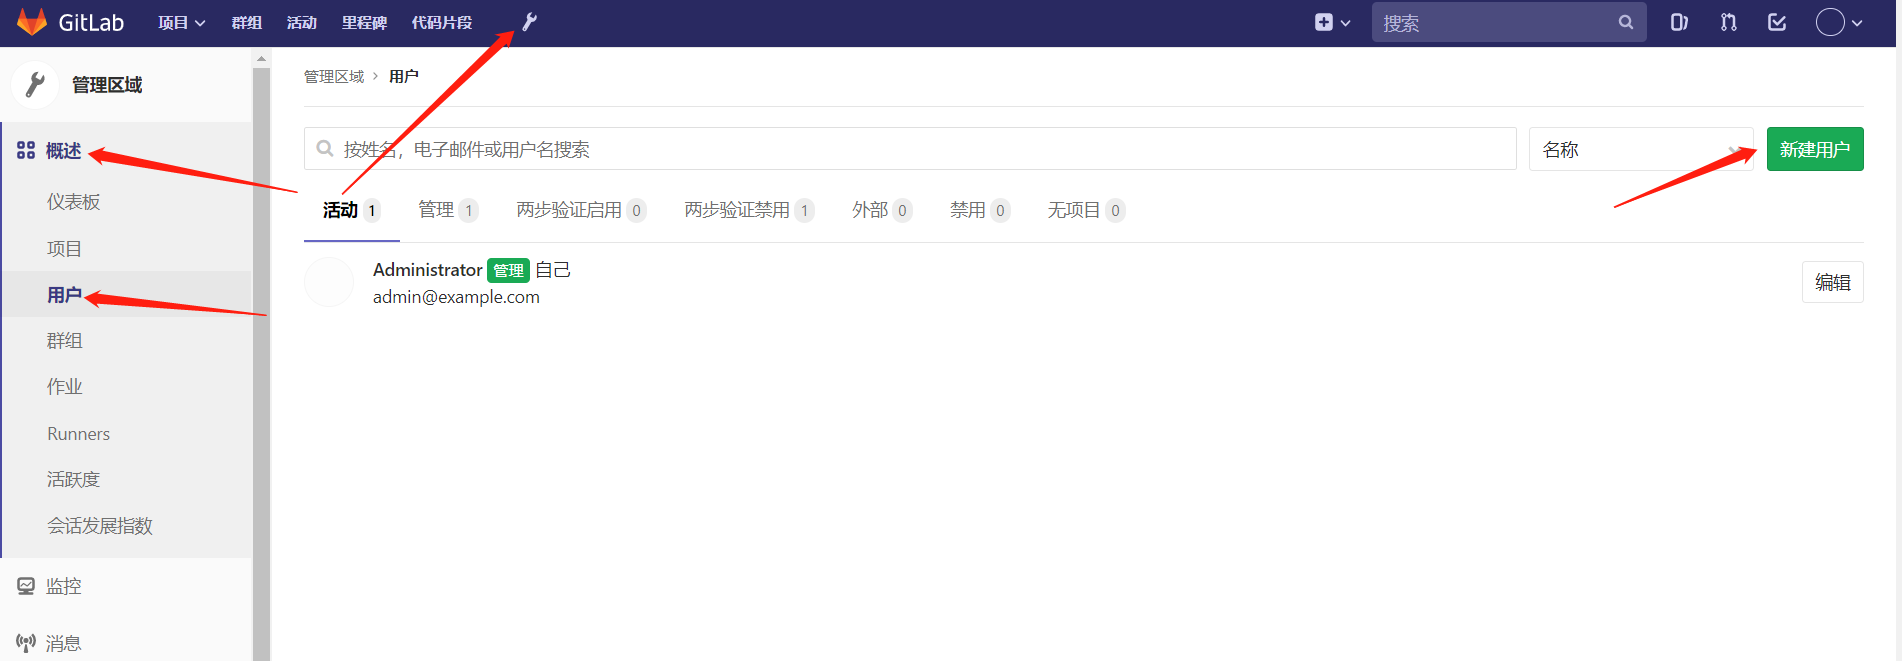Switch to the 两步验证启用 tab
Viewport: 1902px width, 661px height.
(x=581, y=210)
